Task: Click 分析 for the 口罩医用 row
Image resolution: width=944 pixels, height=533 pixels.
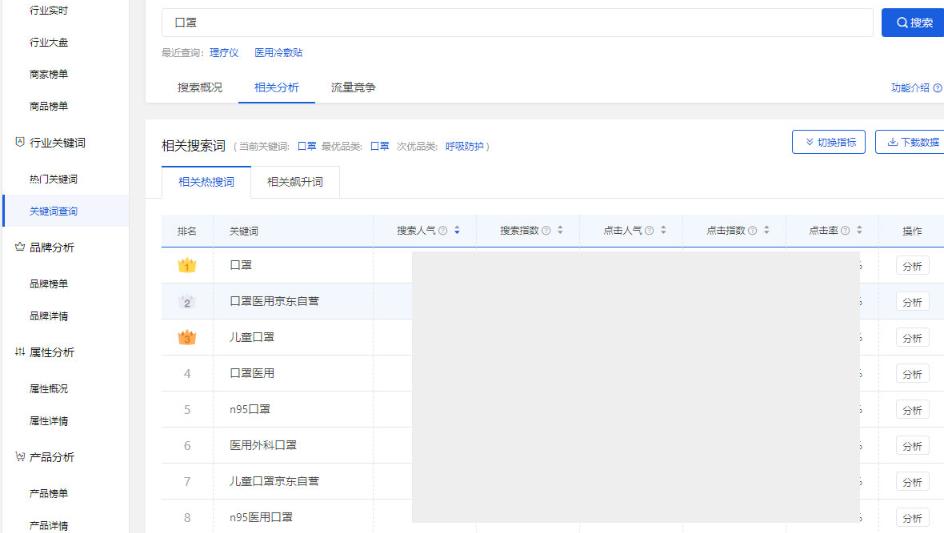Action: pyautogui.click(x=912, y=374)
